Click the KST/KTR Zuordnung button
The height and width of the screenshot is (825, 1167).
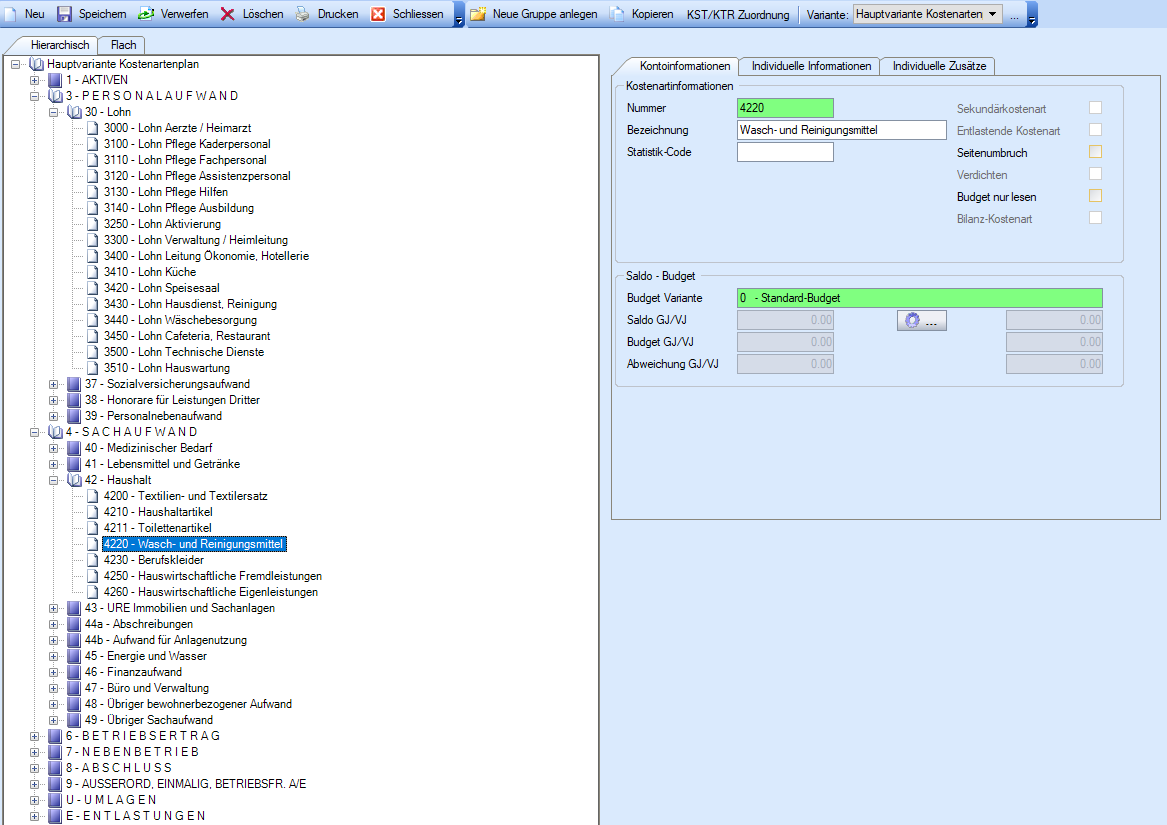pos(737,14)
